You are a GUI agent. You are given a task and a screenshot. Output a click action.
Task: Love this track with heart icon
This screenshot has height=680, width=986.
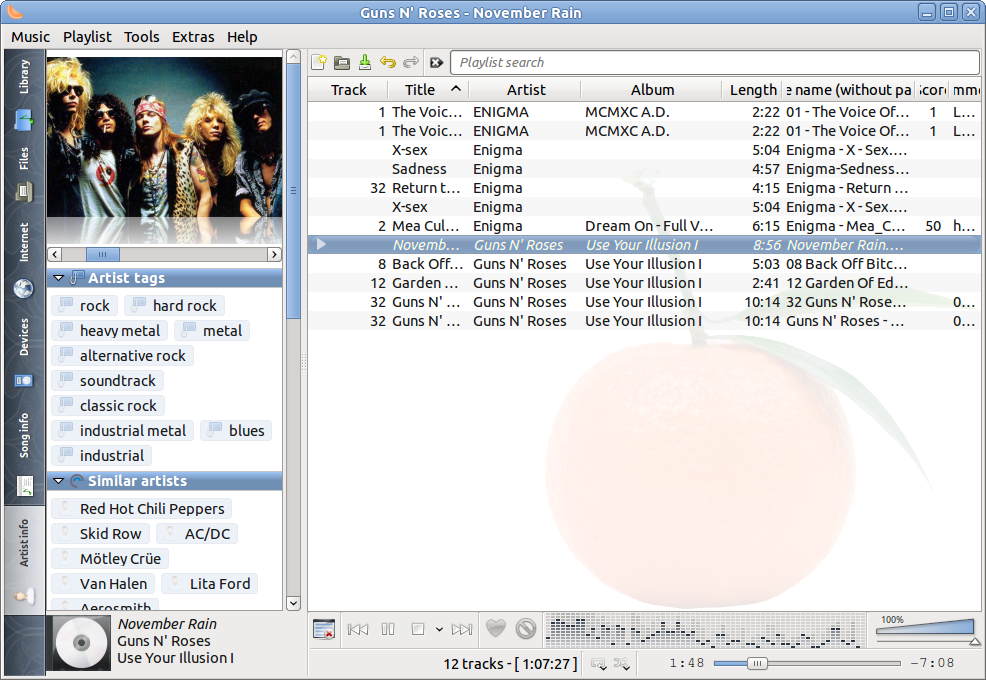point(496,628)
